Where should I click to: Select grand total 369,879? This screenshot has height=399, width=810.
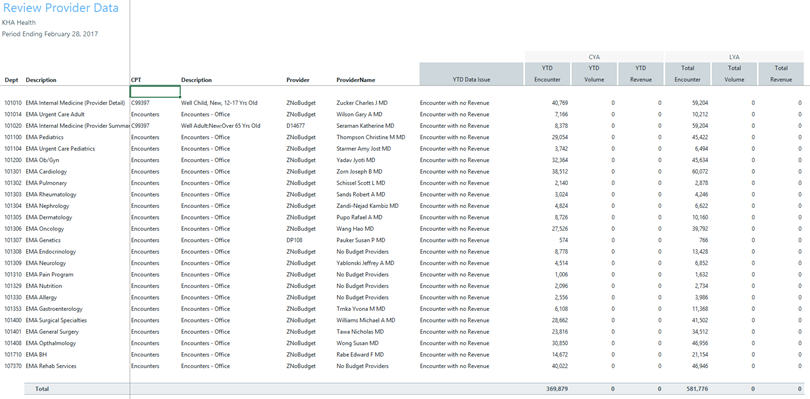coord(557,388)
